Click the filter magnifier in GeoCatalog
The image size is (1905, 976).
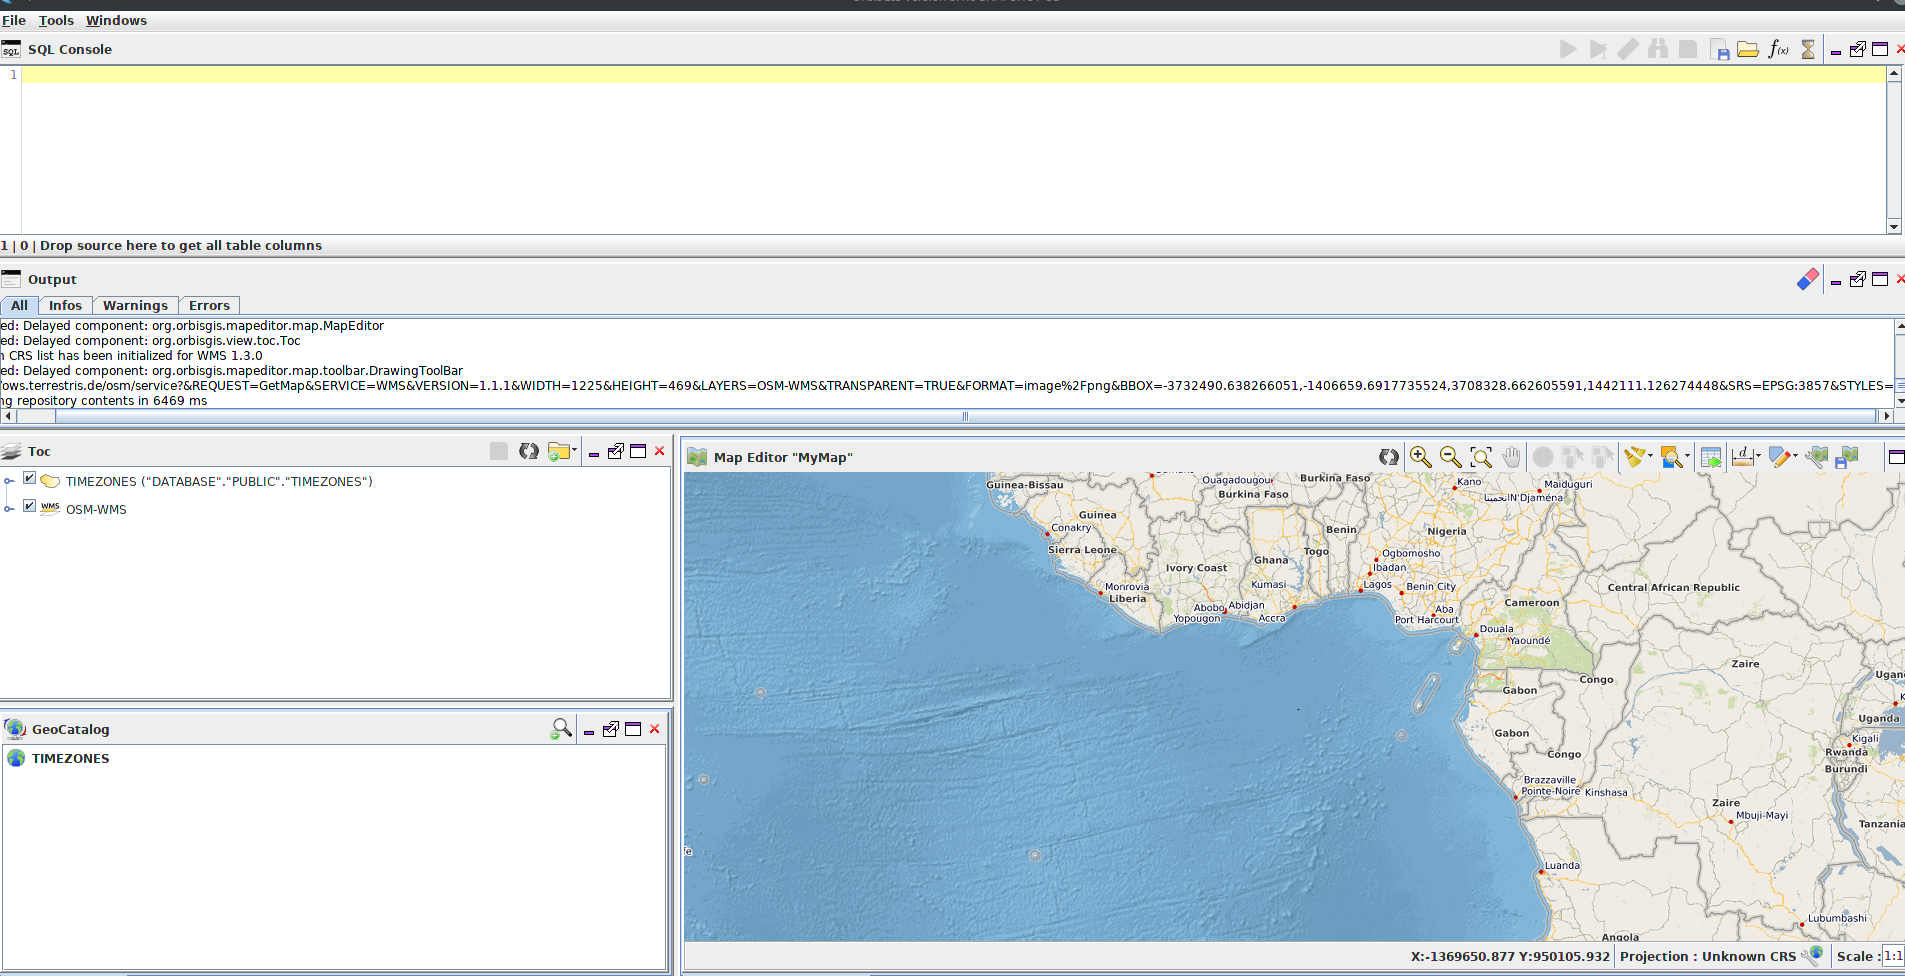click(x=561, y=729)
